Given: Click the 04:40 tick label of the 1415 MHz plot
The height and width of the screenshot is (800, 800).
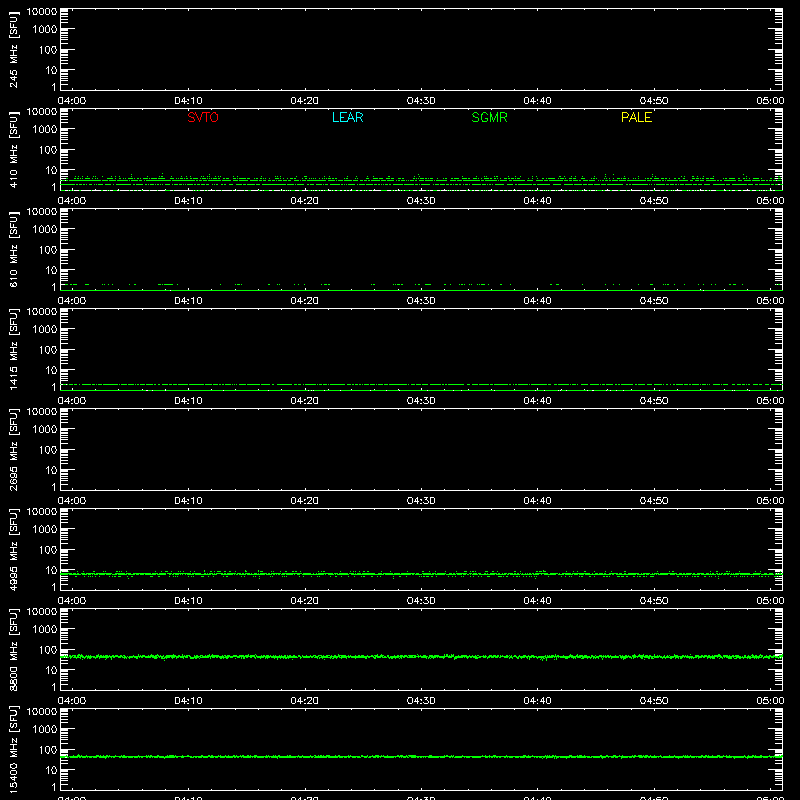Looking at the screenshot, I should (537, 401).
